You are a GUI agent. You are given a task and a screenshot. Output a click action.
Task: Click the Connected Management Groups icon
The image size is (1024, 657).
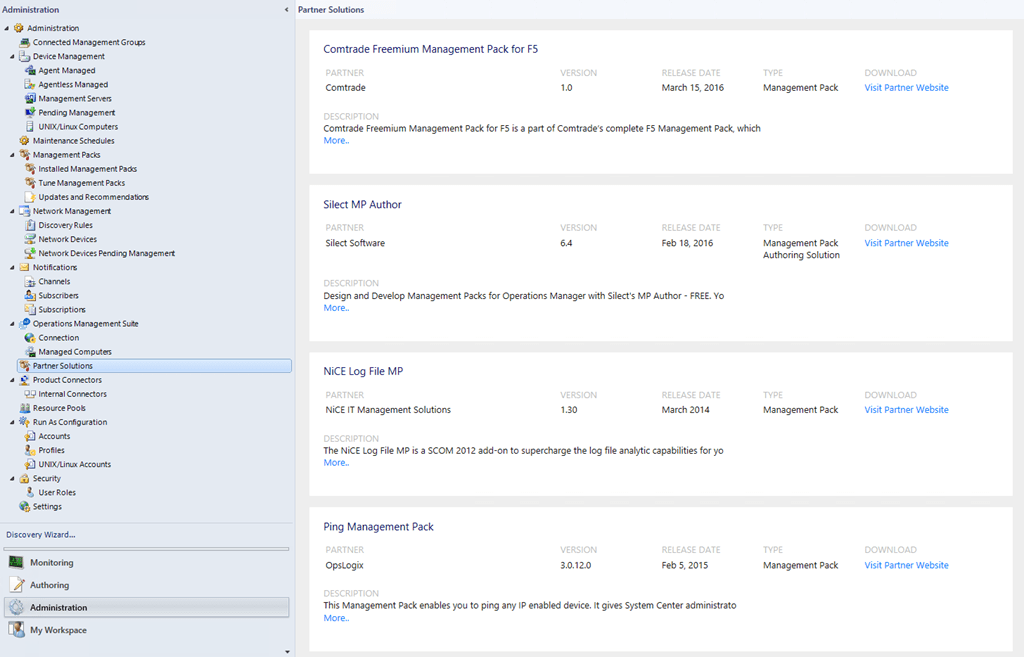point(24,42)
